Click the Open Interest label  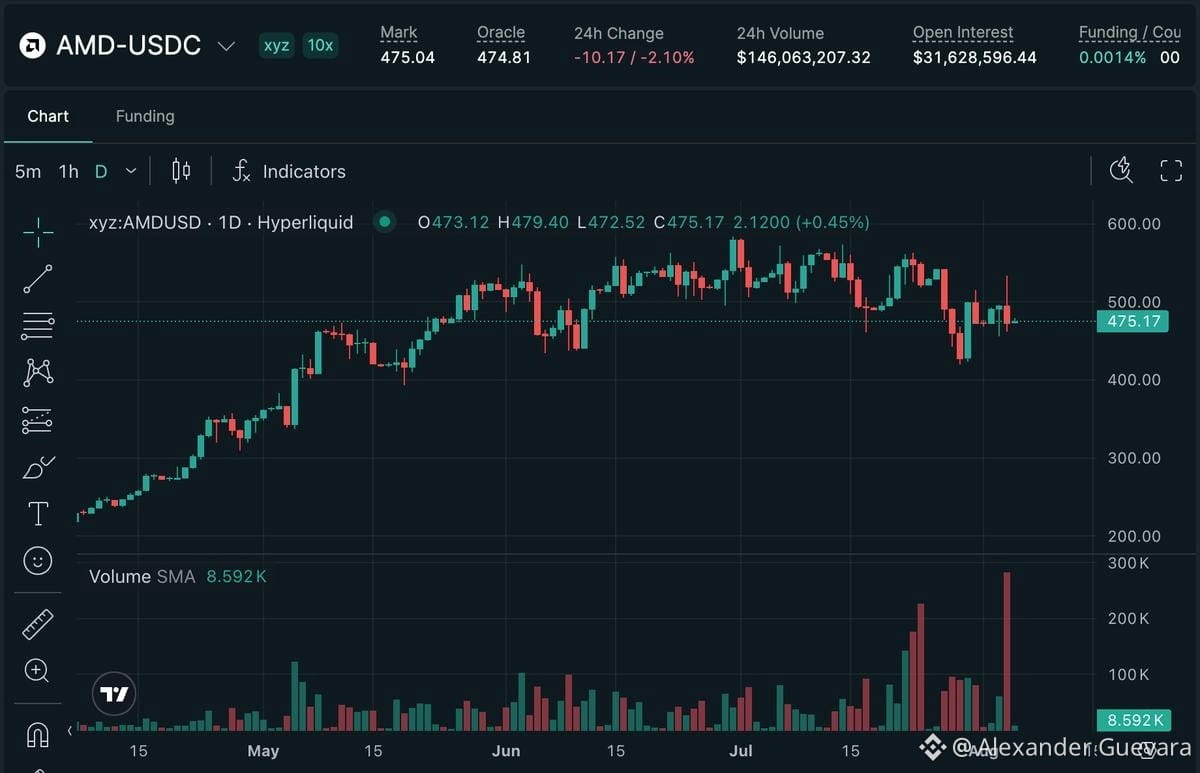pyautogui.click(x=963, y=33)
